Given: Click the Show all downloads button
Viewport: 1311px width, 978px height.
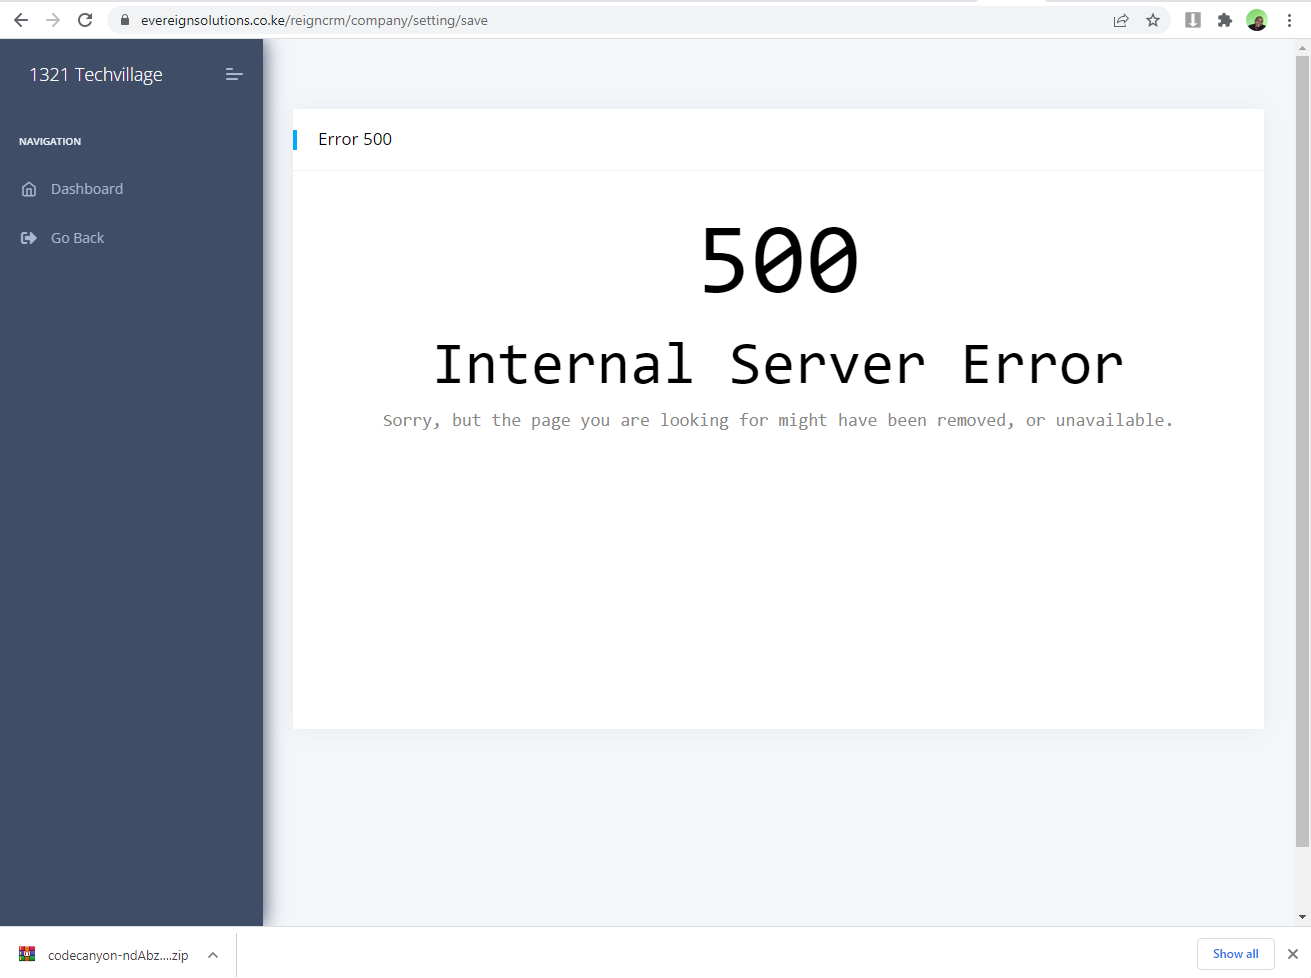Looking at the screenshot, I should point(1235,954).
